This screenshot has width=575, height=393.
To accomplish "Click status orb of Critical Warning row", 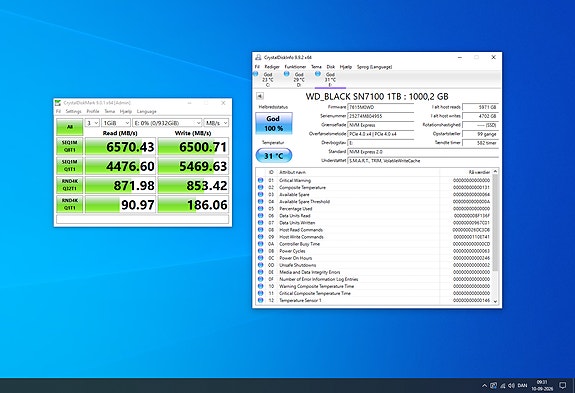I will pyautogui.click(x=260, y=180).
